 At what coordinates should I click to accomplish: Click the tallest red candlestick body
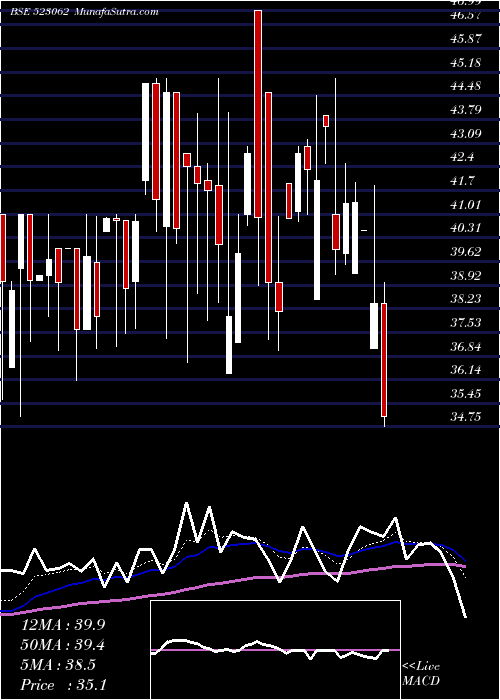(x=258, y=114)
